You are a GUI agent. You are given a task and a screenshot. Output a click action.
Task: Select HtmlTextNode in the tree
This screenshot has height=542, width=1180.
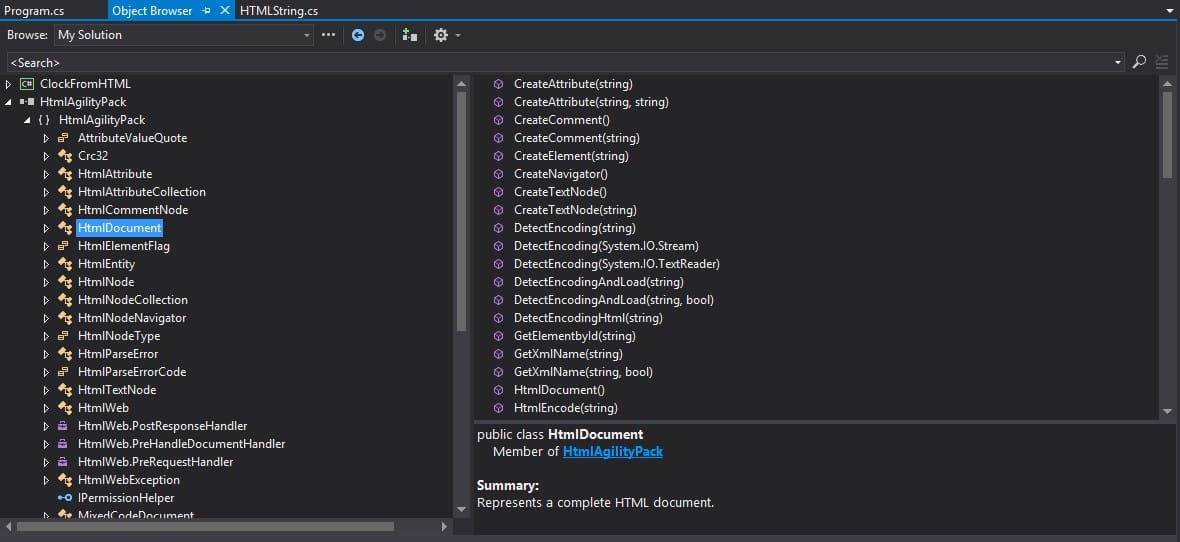coord(117,389)
